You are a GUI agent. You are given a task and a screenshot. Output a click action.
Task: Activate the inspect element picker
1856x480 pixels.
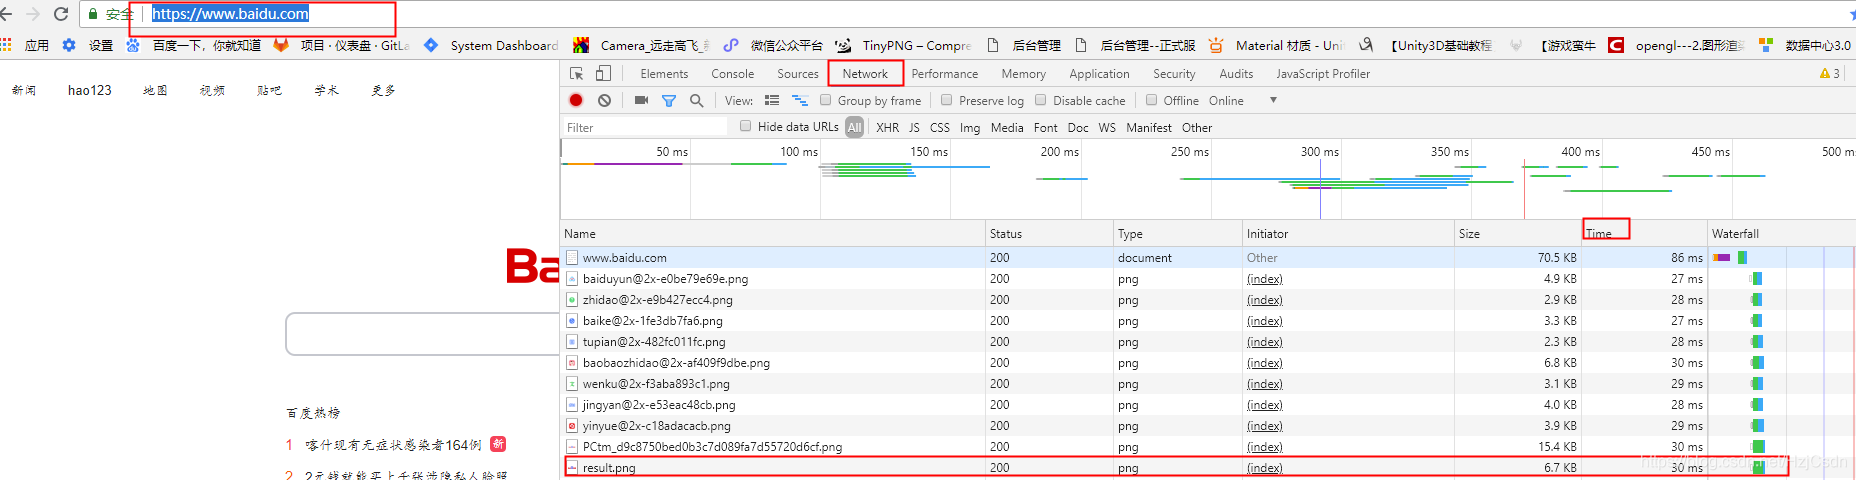point(577,73)
